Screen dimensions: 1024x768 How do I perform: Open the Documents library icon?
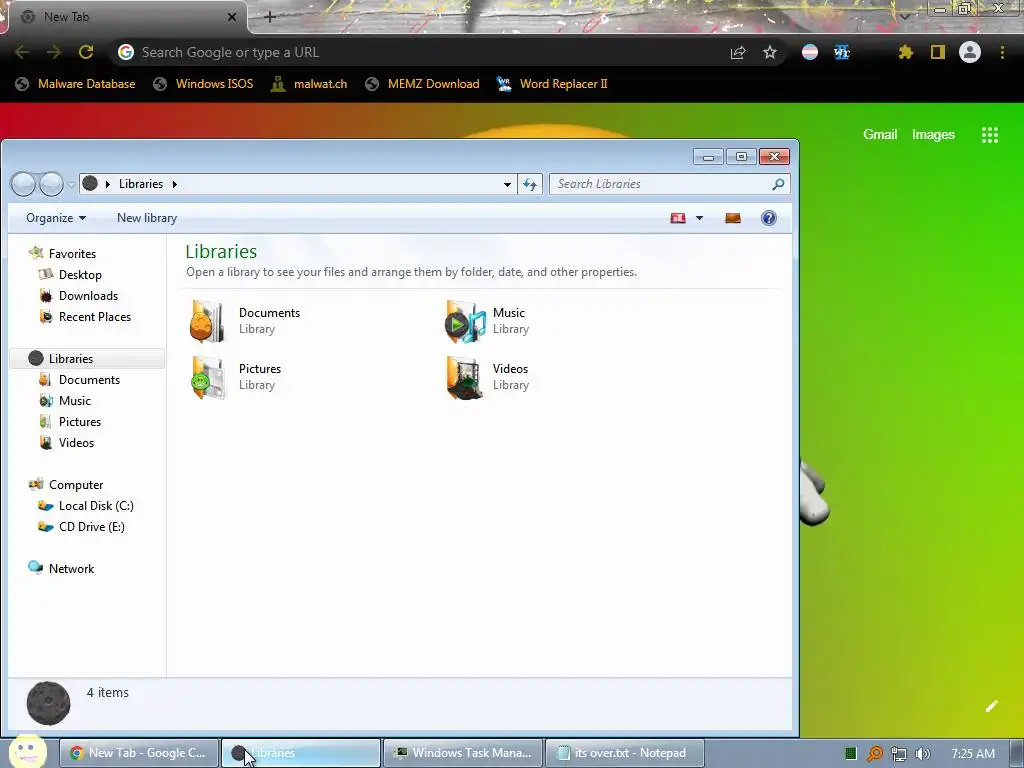click(207, 321)
